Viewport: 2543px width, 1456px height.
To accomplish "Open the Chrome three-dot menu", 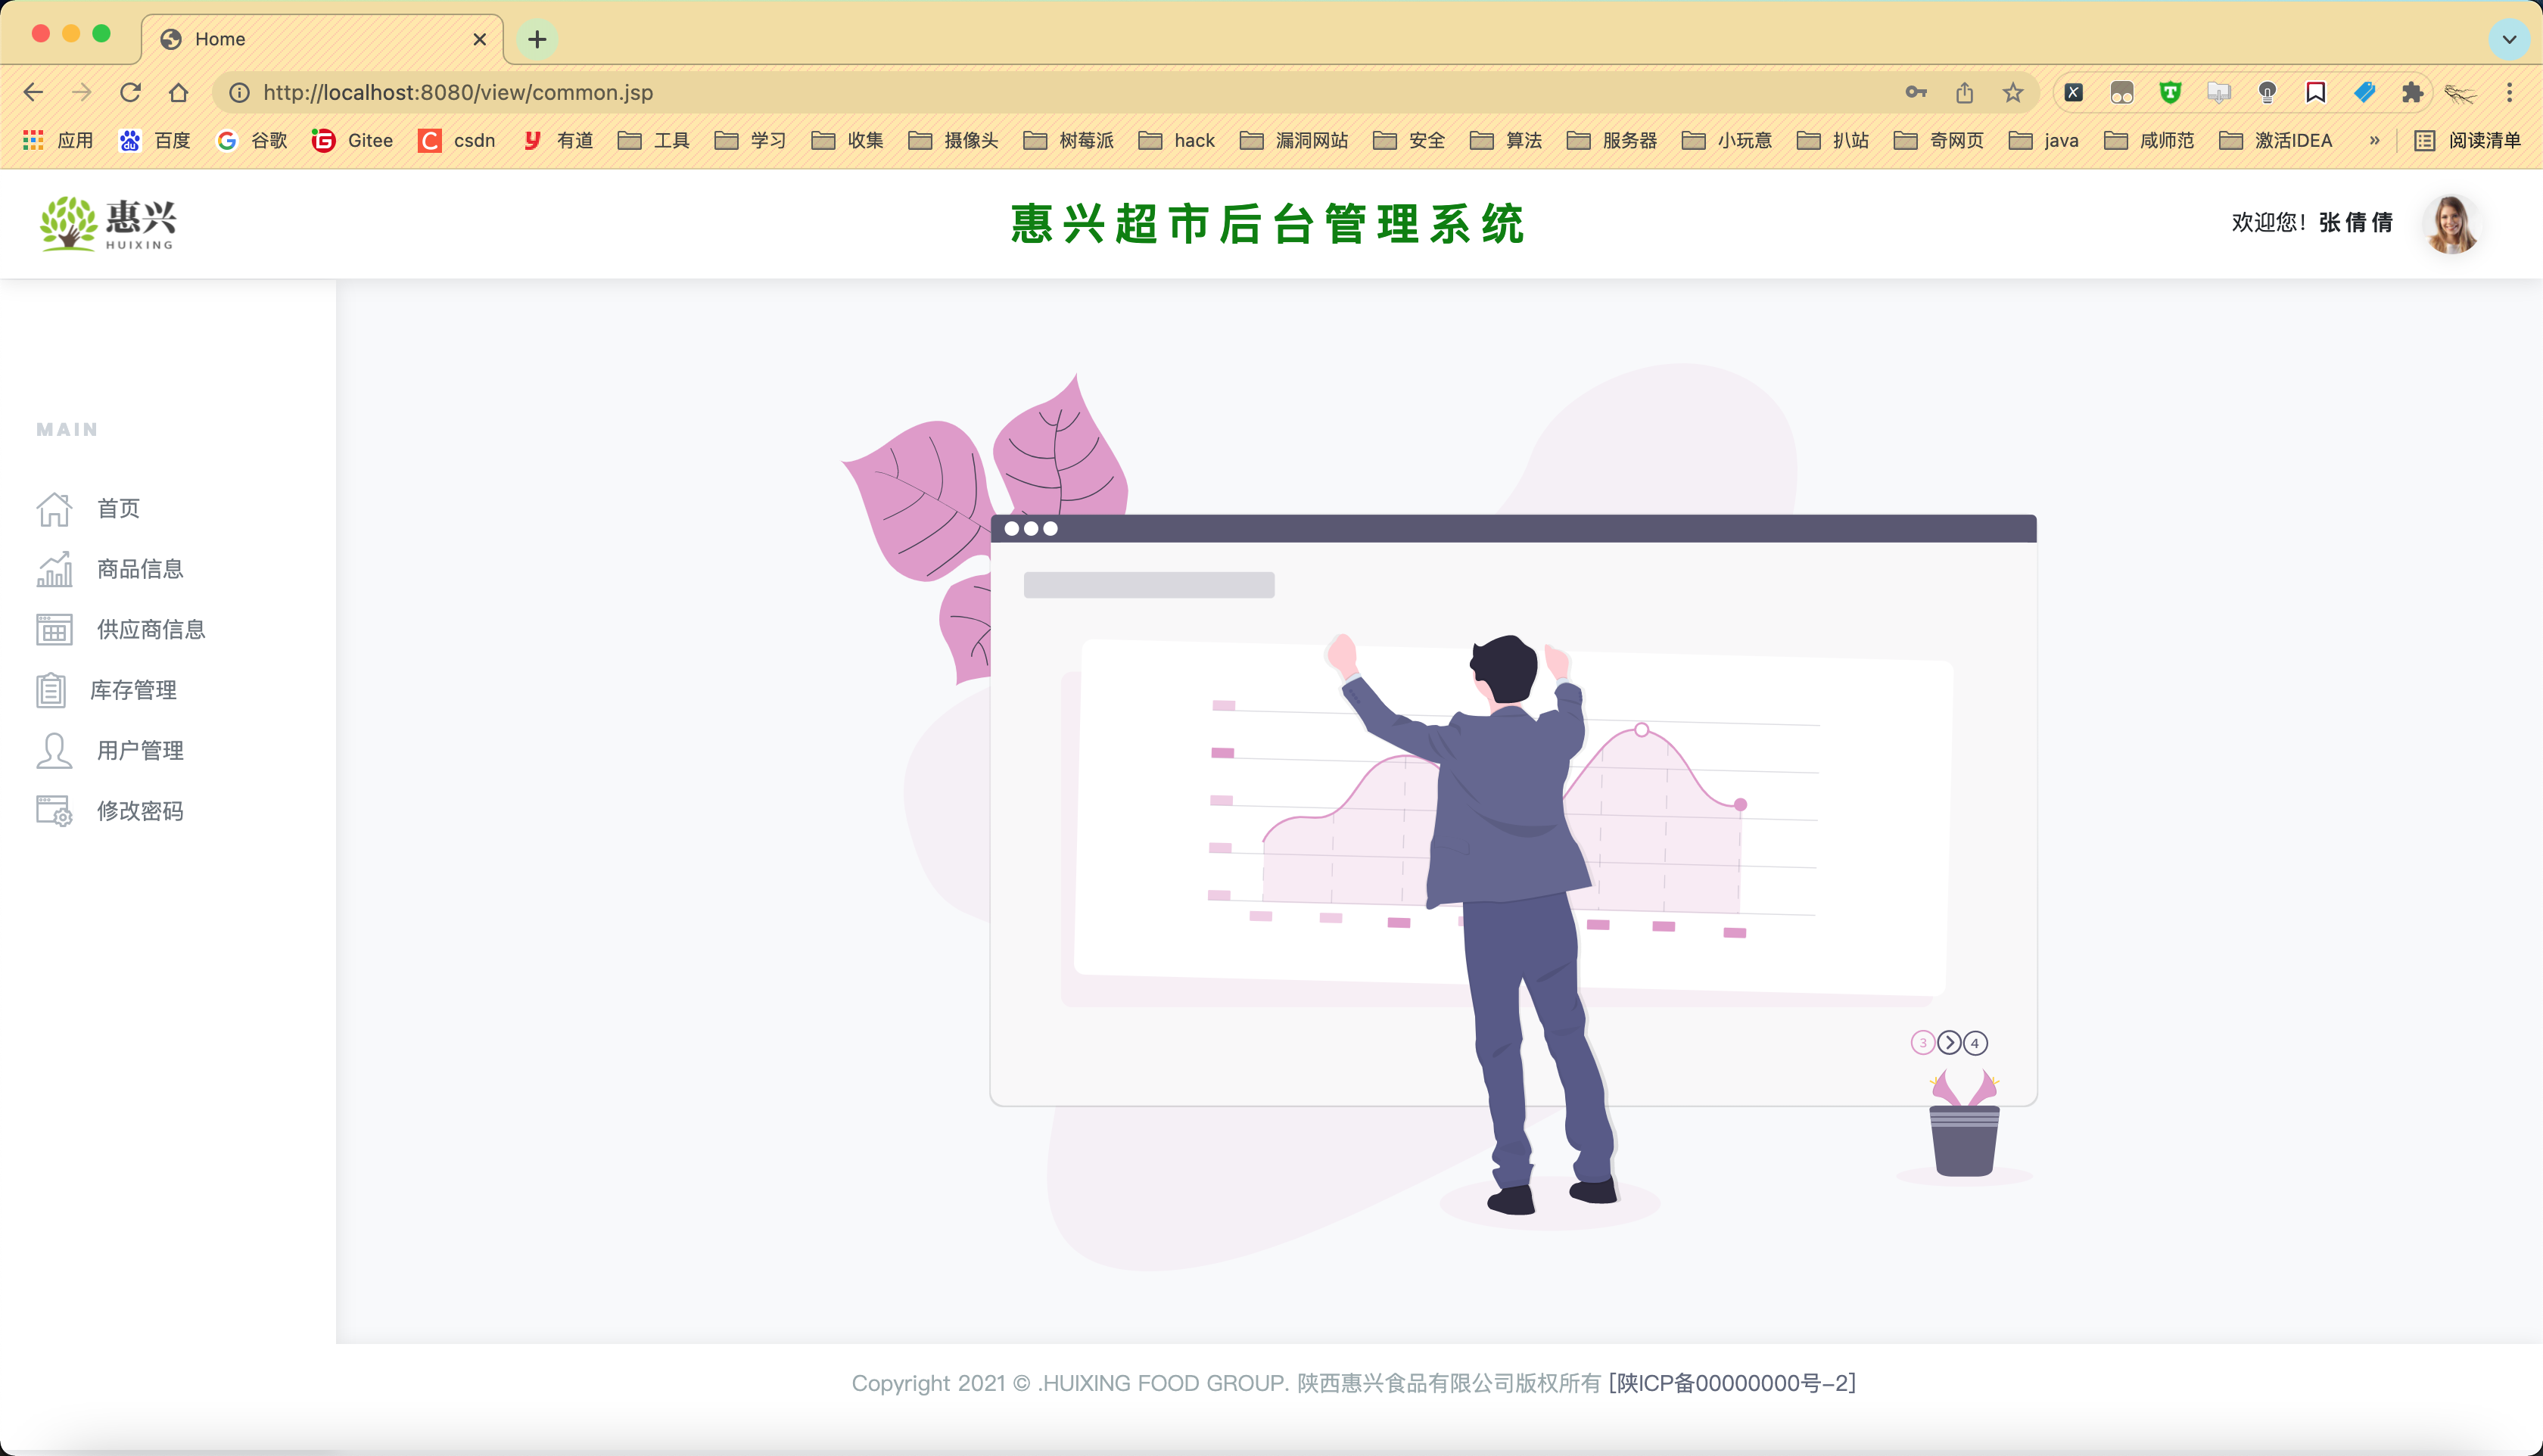I will coord(2509,92).
